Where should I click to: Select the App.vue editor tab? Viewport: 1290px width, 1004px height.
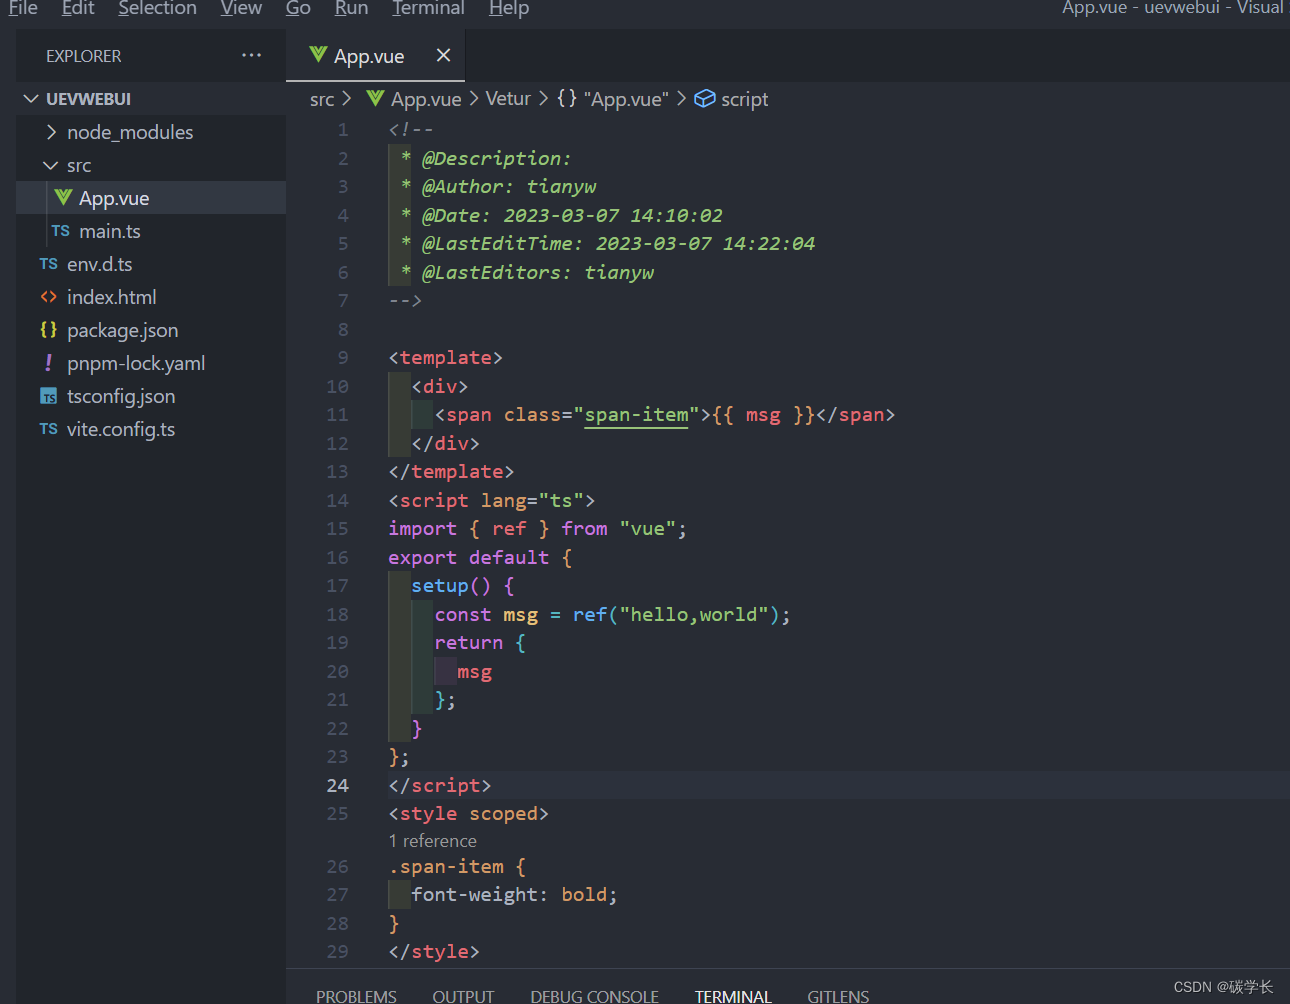click(375, 56)
